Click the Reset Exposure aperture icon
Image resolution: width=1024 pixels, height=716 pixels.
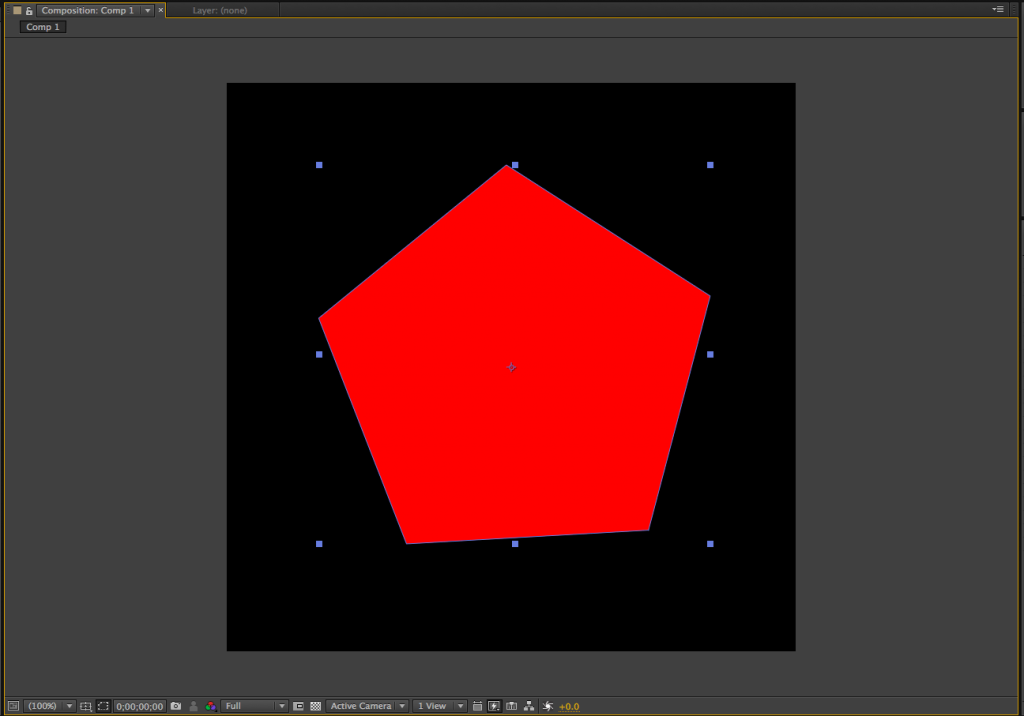coord(547,706)
